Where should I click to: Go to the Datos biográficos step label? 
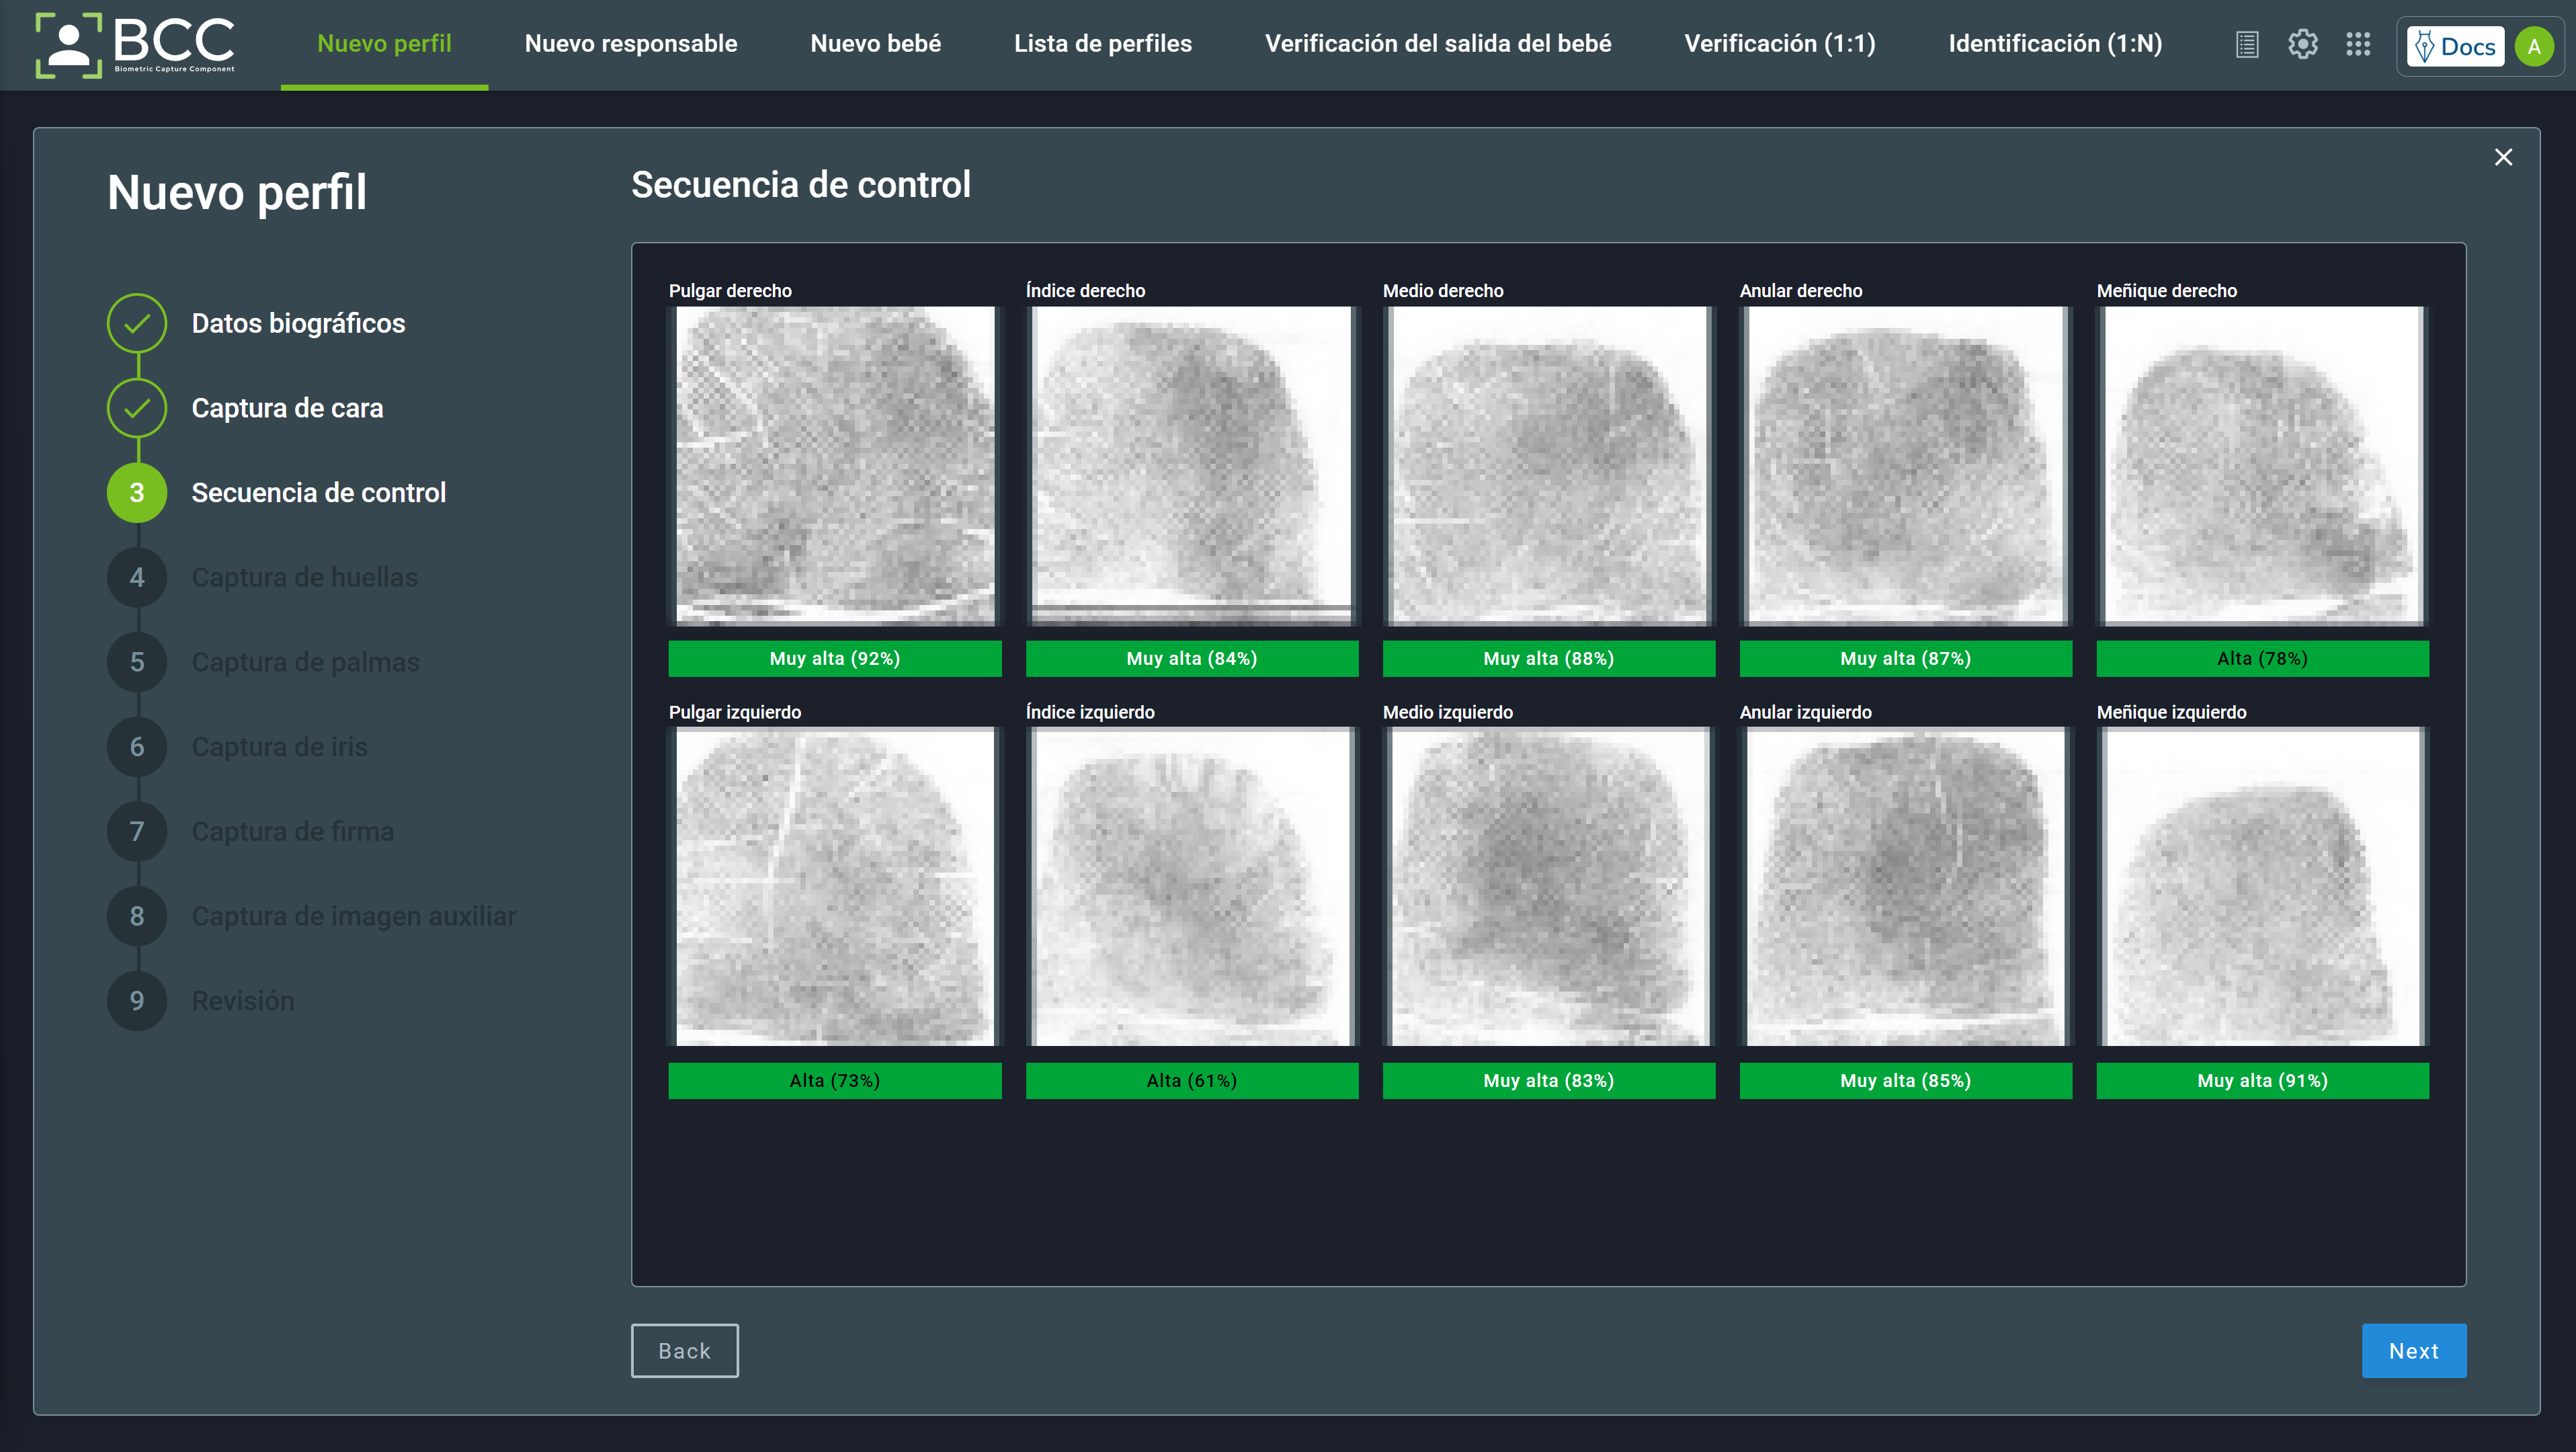click(x=298, y=324)
